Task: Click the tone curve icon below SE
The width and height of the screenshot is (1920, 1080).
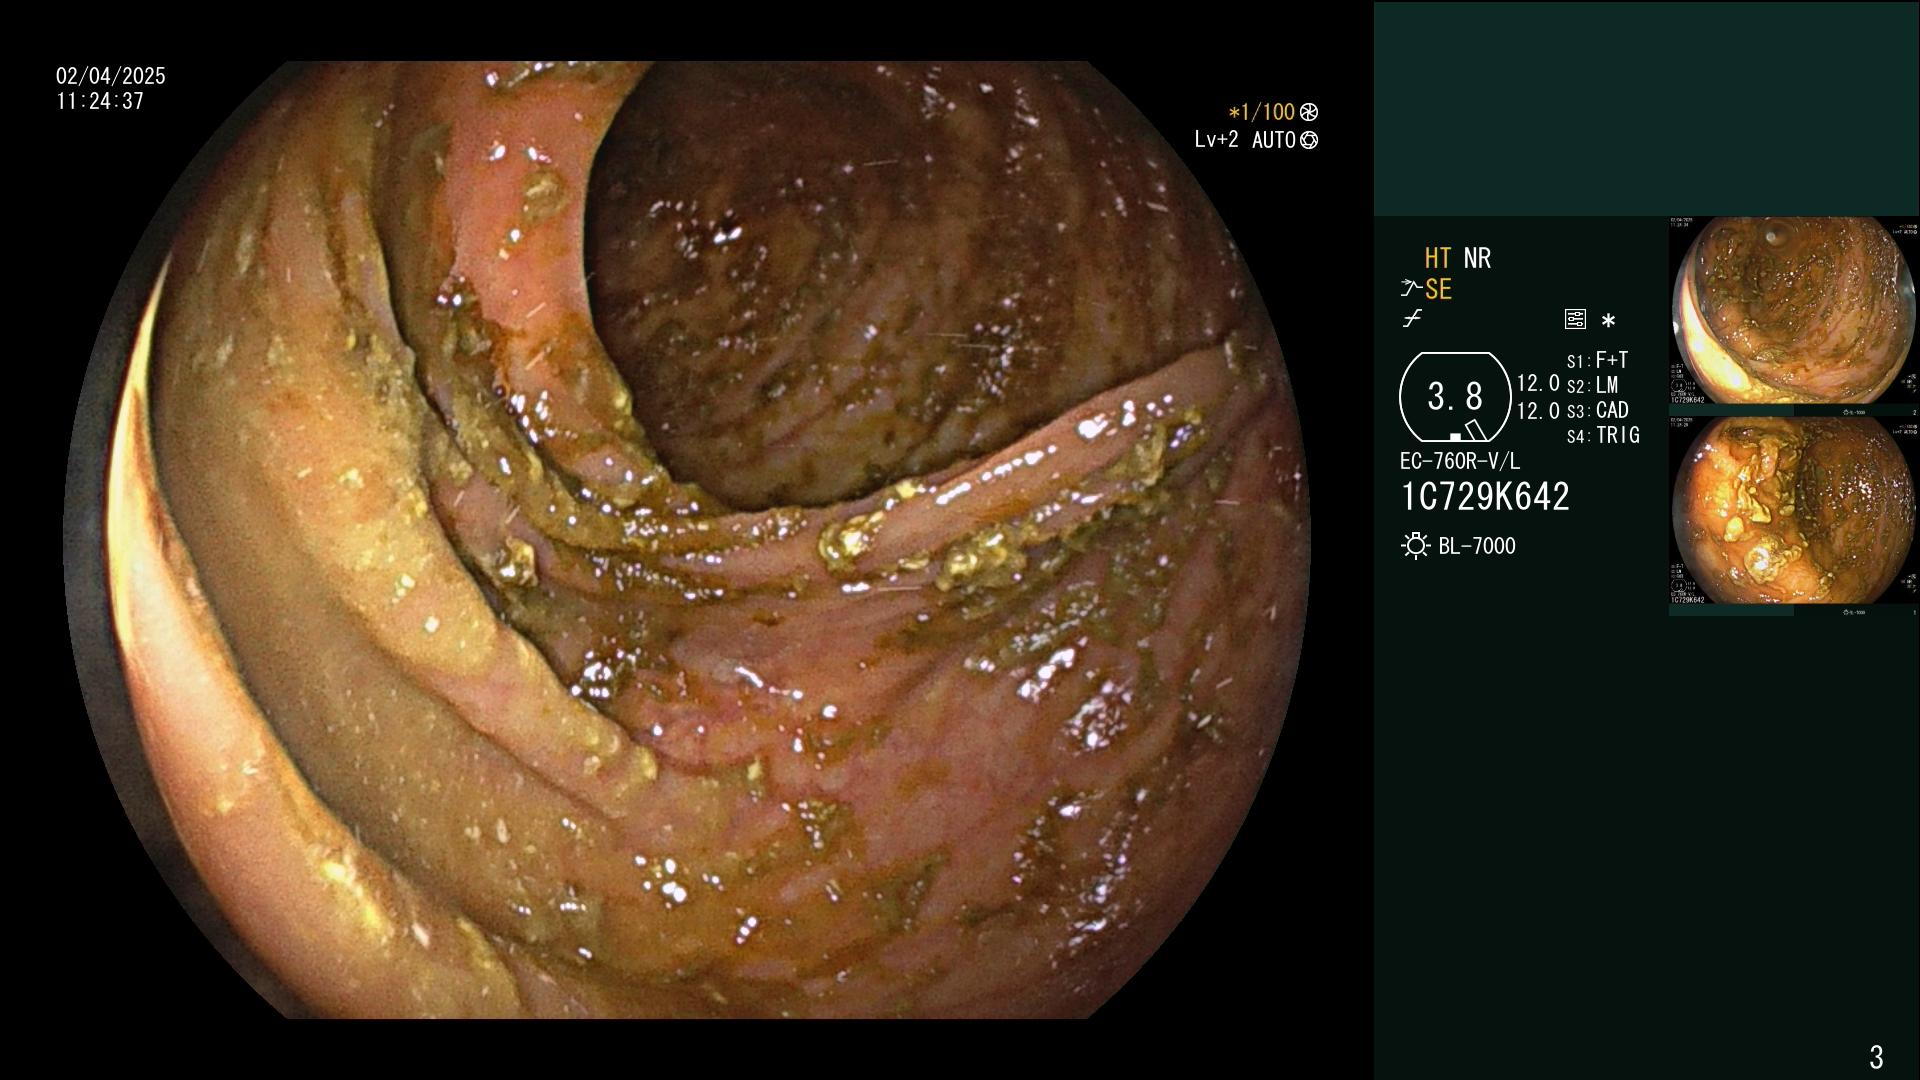Action: 1412,319
